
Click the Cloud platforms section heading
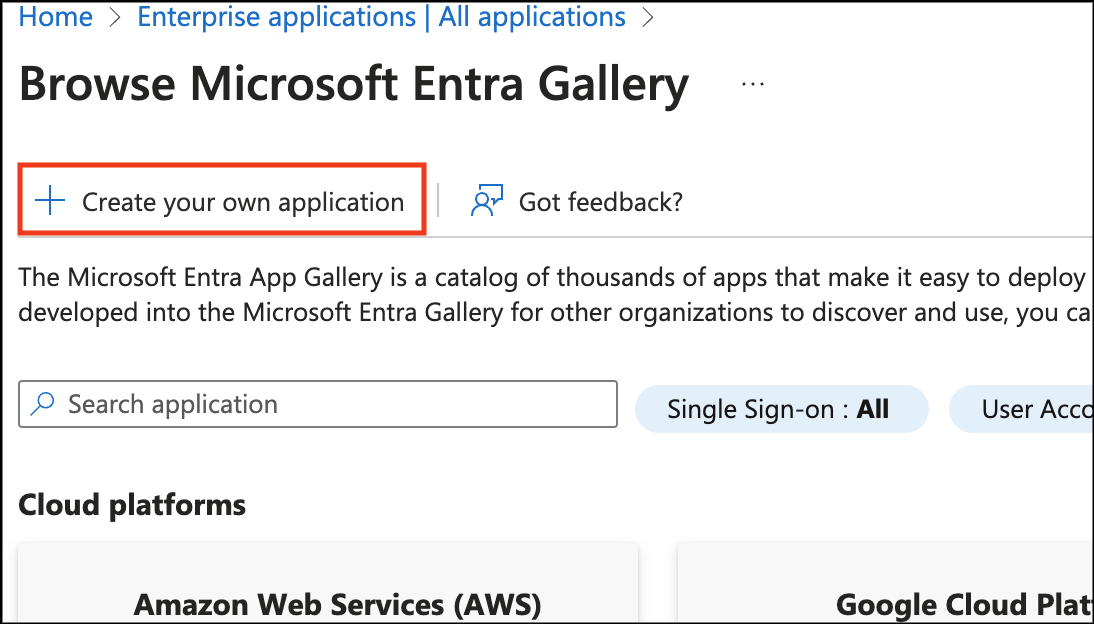(132, 505)
